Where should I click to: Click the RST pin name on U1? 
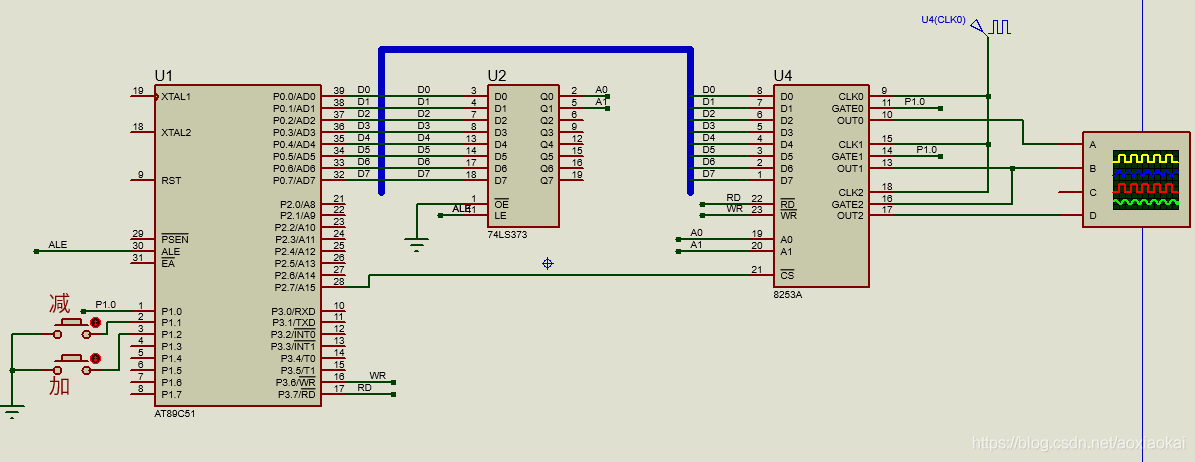pos(171,181)
